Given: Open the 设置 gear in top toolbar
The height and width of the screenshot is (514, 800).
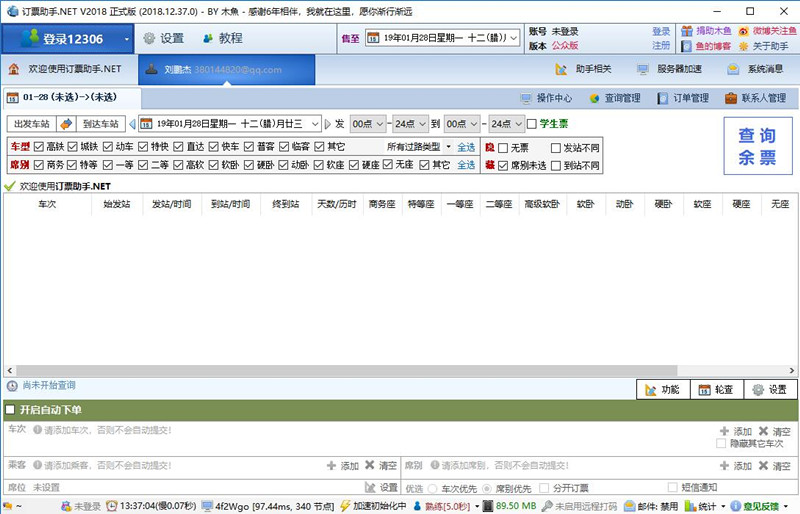Looking at the screenshot, I should (163, 38).
